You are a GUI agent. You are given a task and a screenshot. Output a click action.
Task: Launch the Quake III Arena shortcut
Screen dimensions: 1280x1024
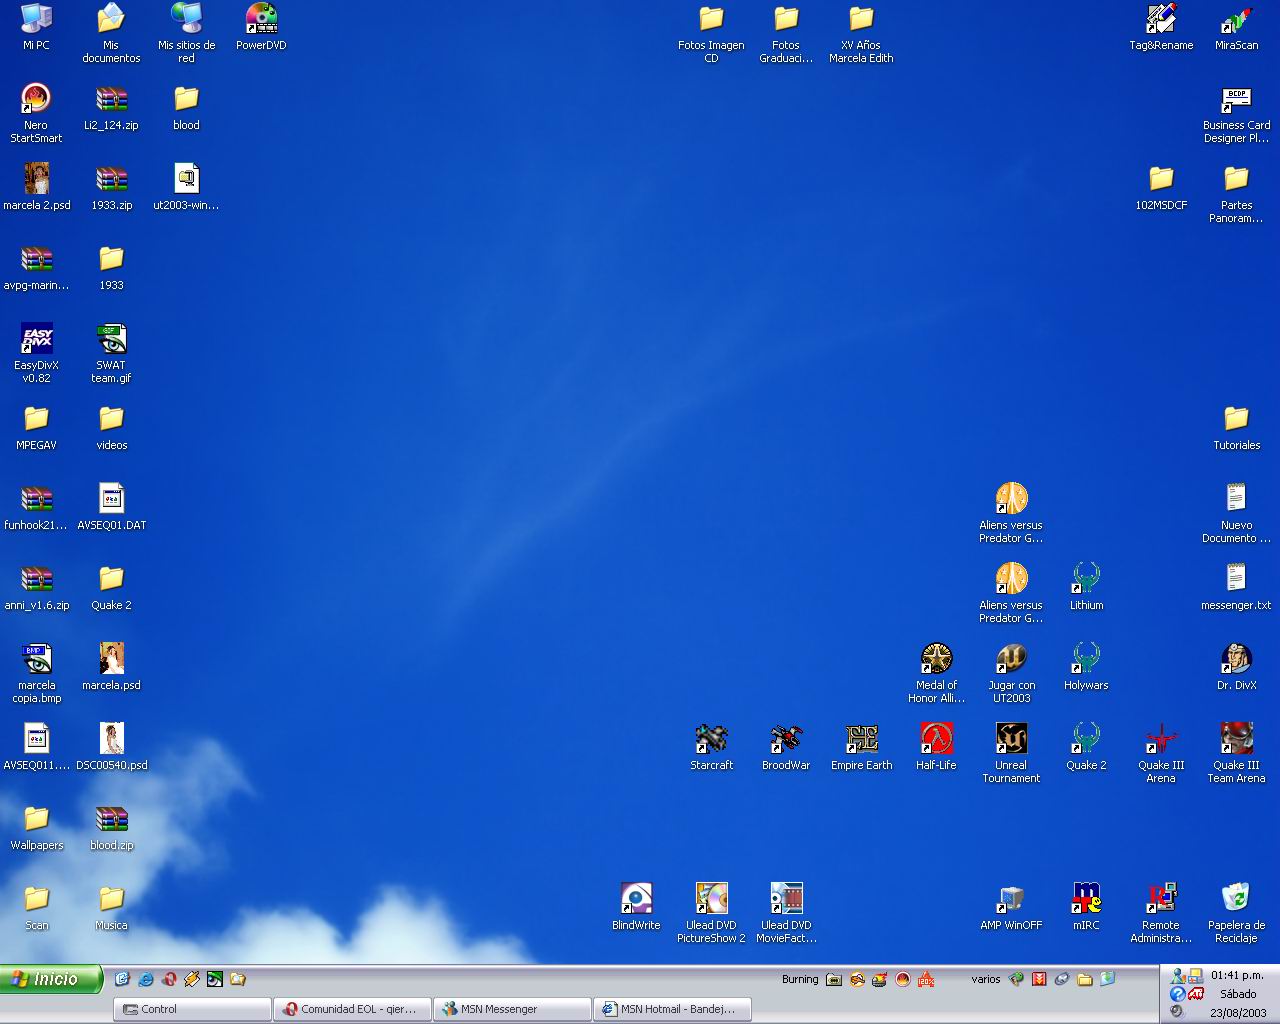[x=1161, y=738]
